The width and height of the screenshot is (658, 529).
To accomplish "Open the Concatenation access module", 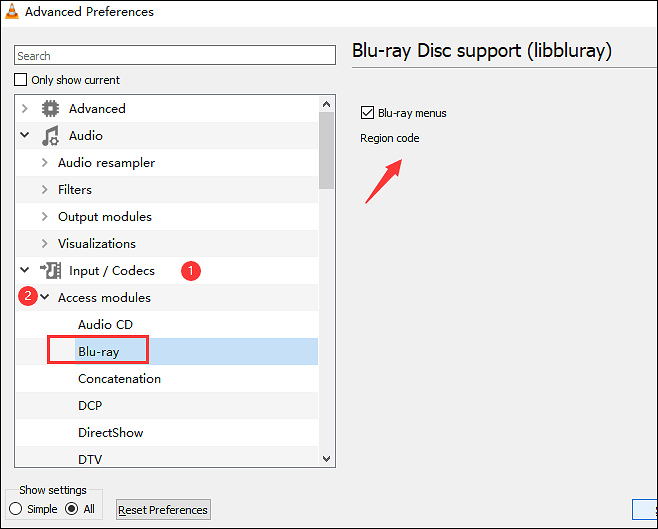I will 119,379.
